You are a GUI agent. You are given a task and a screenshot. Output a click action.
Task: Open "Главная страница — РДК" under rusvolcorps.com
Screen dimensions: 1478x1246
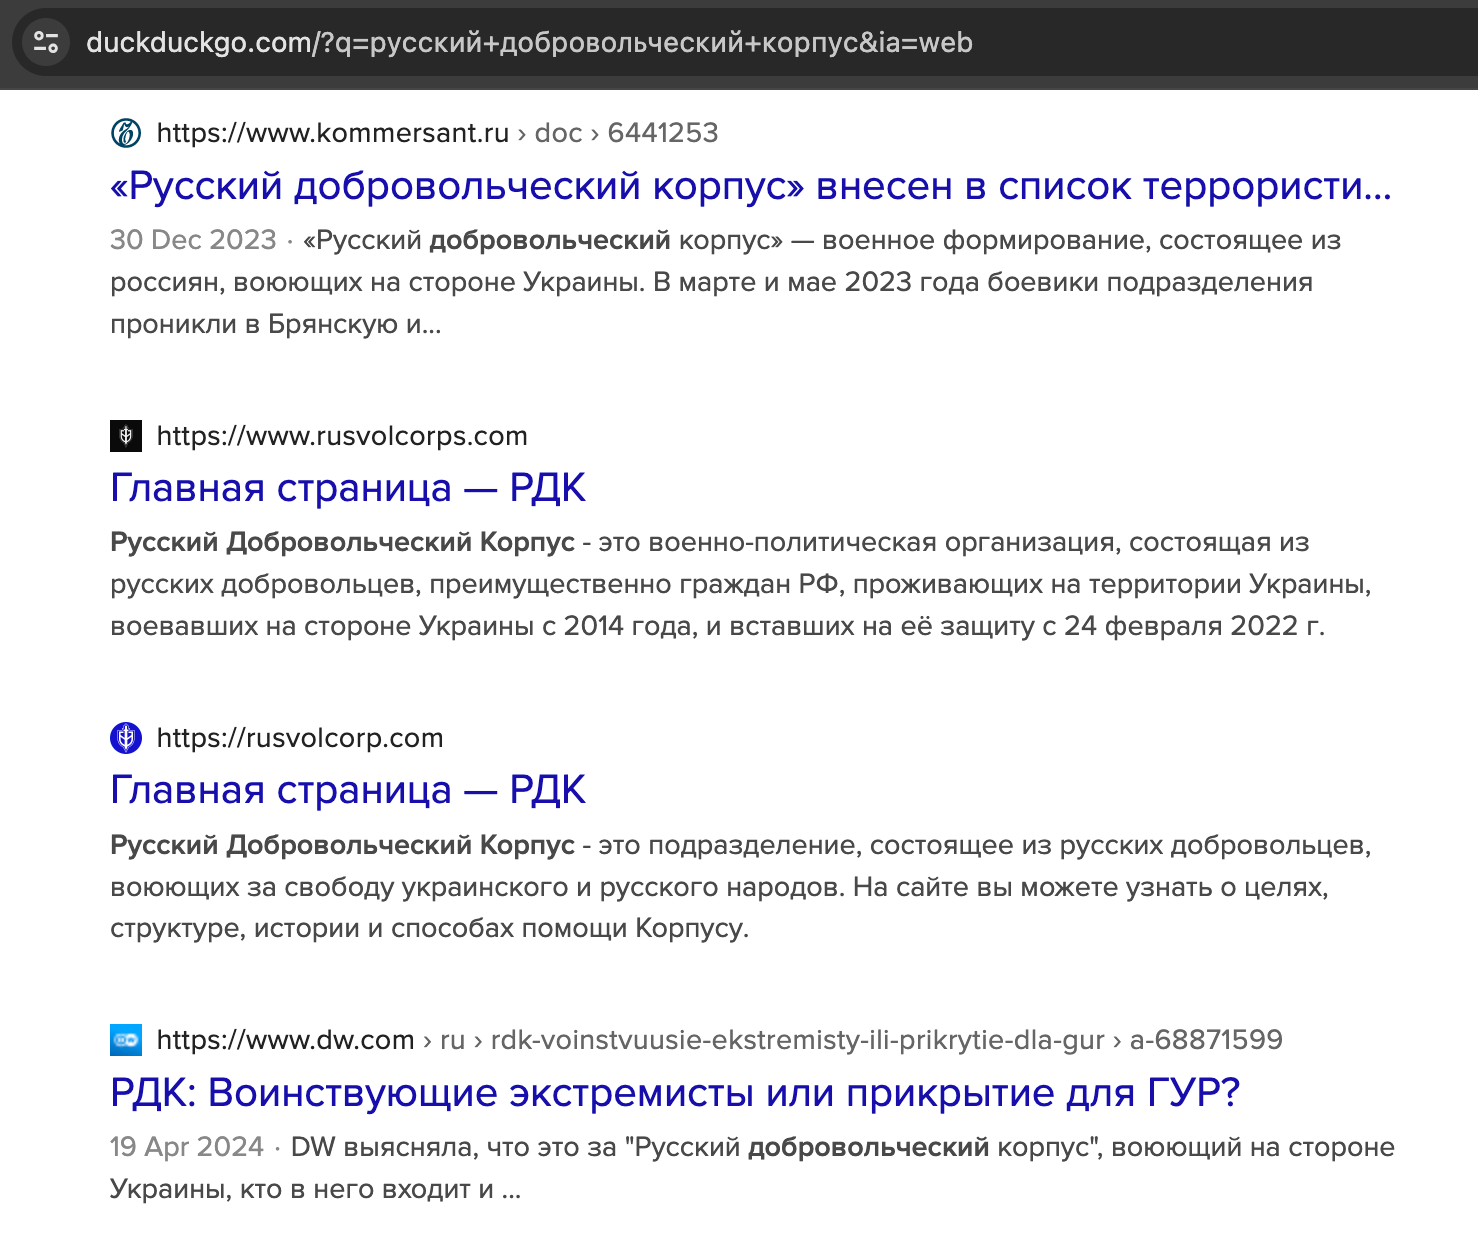click(x=347, y=488)
